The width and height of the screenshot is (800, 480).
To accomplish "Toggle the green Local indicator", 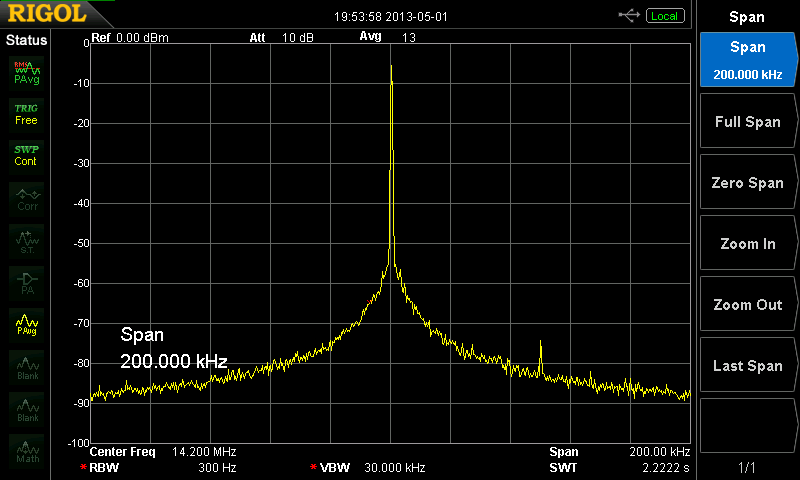I will (x=664, y=16).
